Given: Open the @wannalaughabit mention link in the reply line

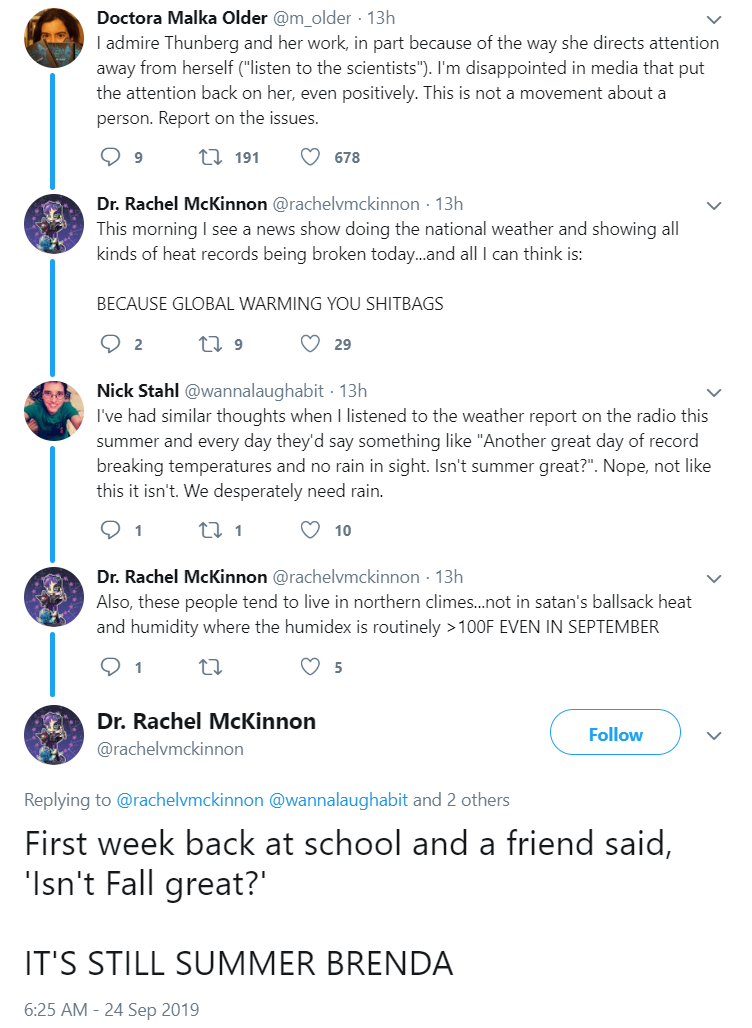Looking at the screenshot, I should coord(338,800).
